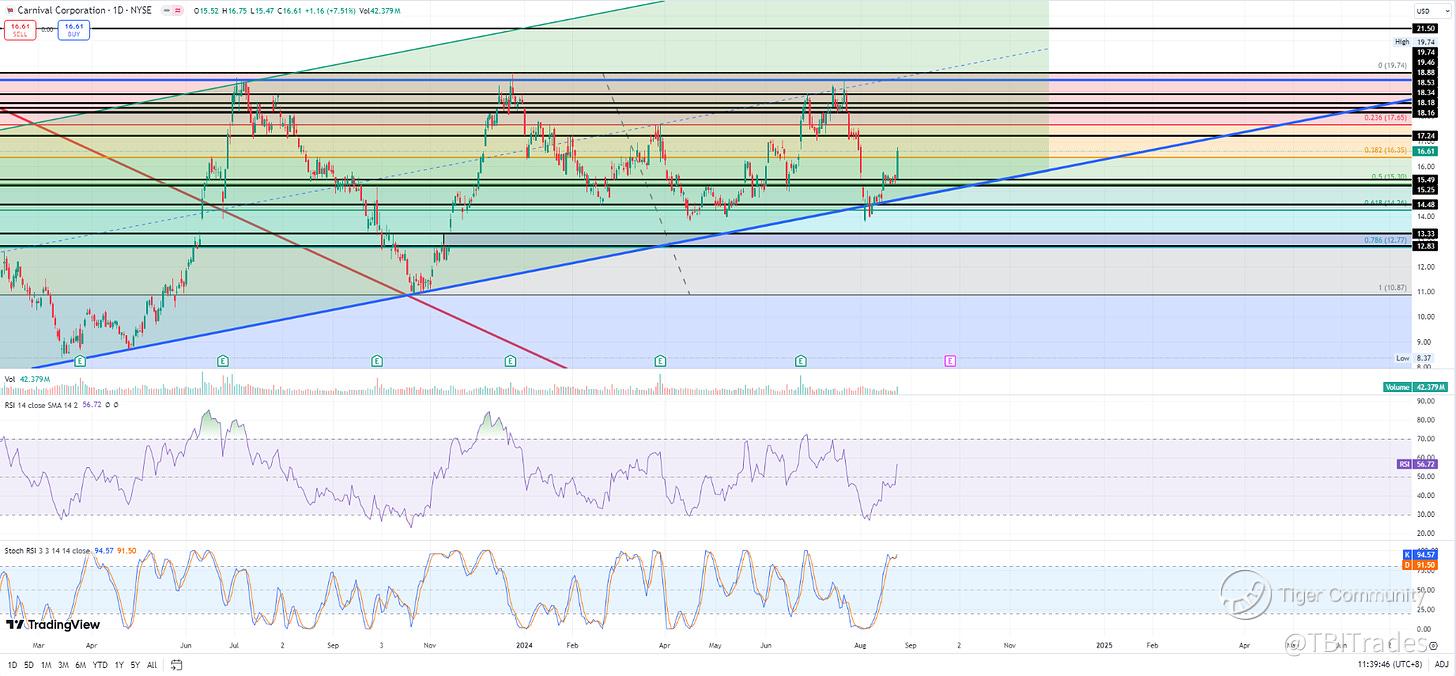Click the 17.24 price label
The image size is (1456, 676).
point(1424,135)
